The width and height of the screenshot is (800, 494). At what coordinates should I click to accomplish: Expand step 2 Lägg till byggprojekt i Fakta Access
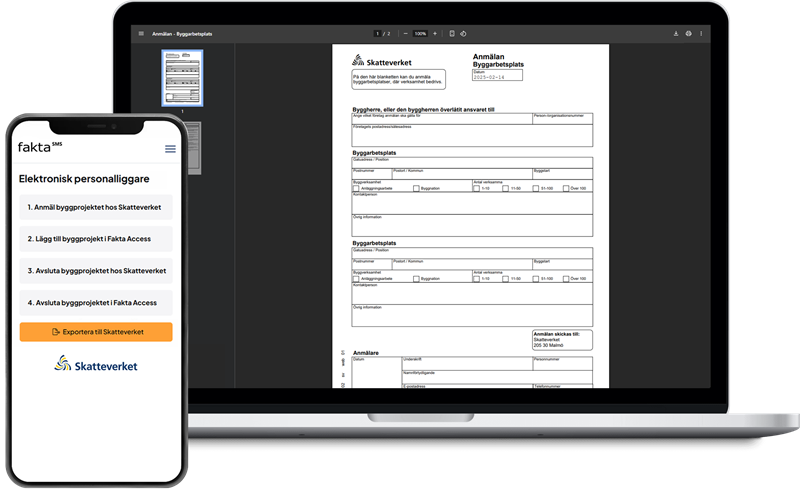click(x=96, y=239)
